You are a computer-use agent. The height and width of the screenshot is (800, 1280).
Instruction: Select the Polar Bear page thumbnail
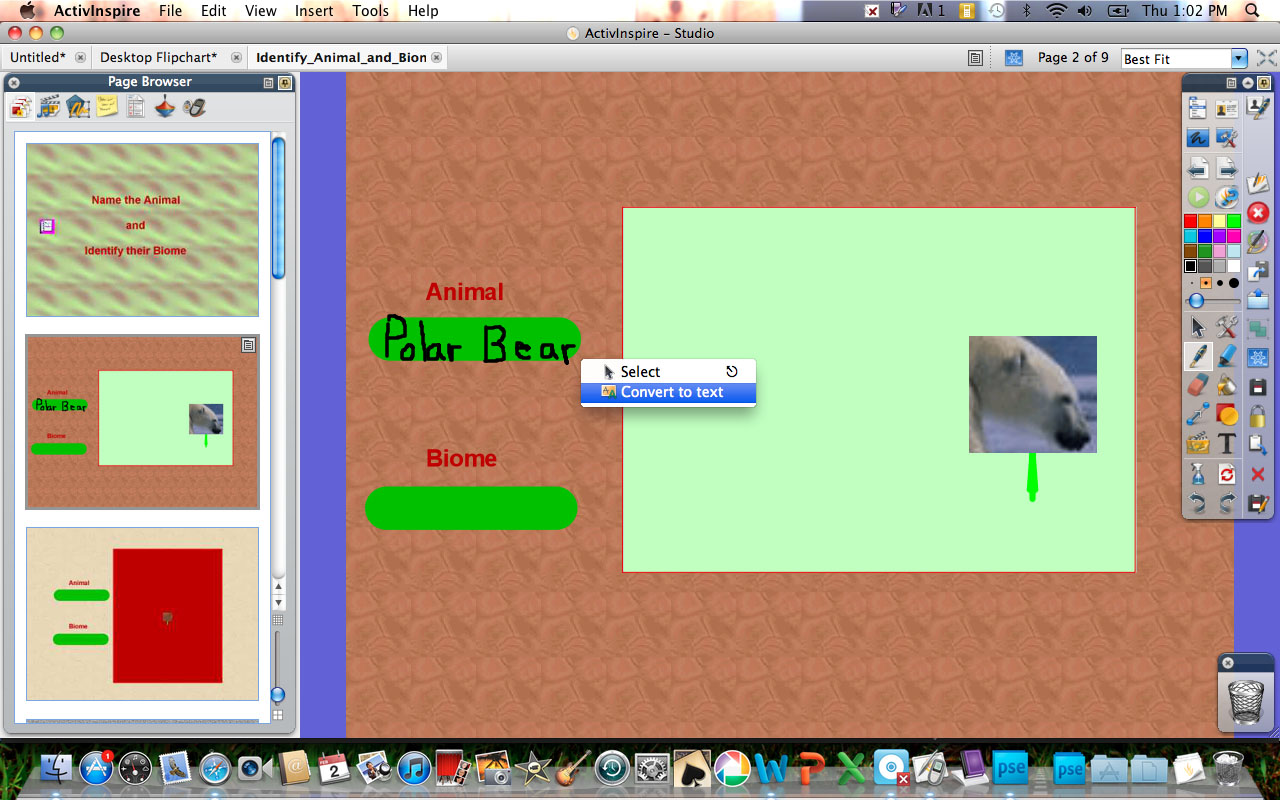click(142, 421)
